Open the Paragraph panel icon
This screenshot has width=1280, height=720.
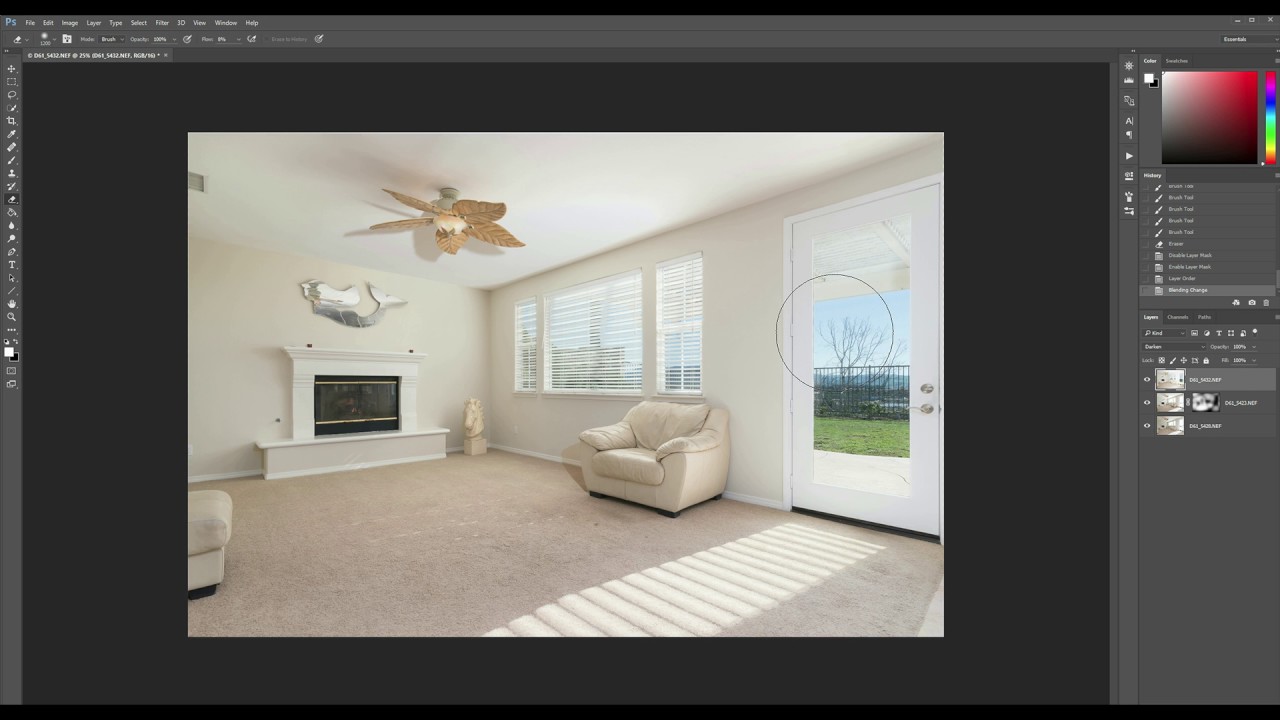(1129, 135)
